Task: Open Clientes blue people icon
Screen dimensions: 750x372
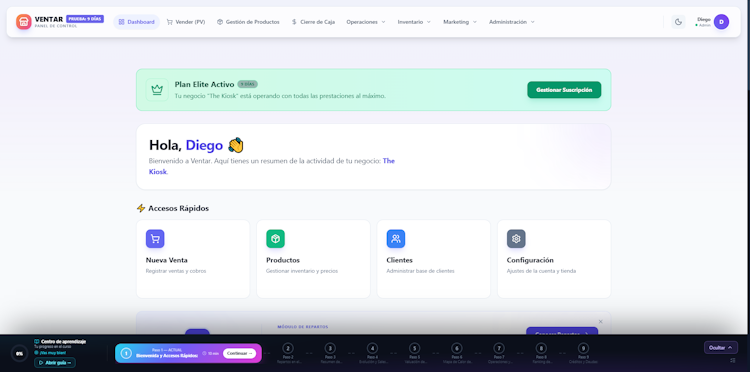Action: 396,239
